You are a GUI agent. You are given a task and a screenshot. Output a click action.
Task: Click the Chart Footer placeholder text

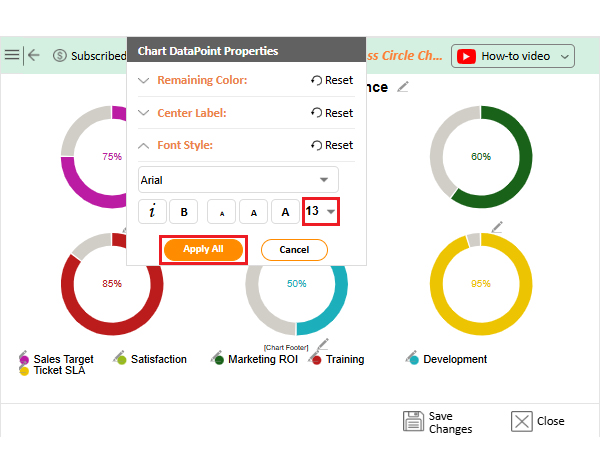click(283, 347)
